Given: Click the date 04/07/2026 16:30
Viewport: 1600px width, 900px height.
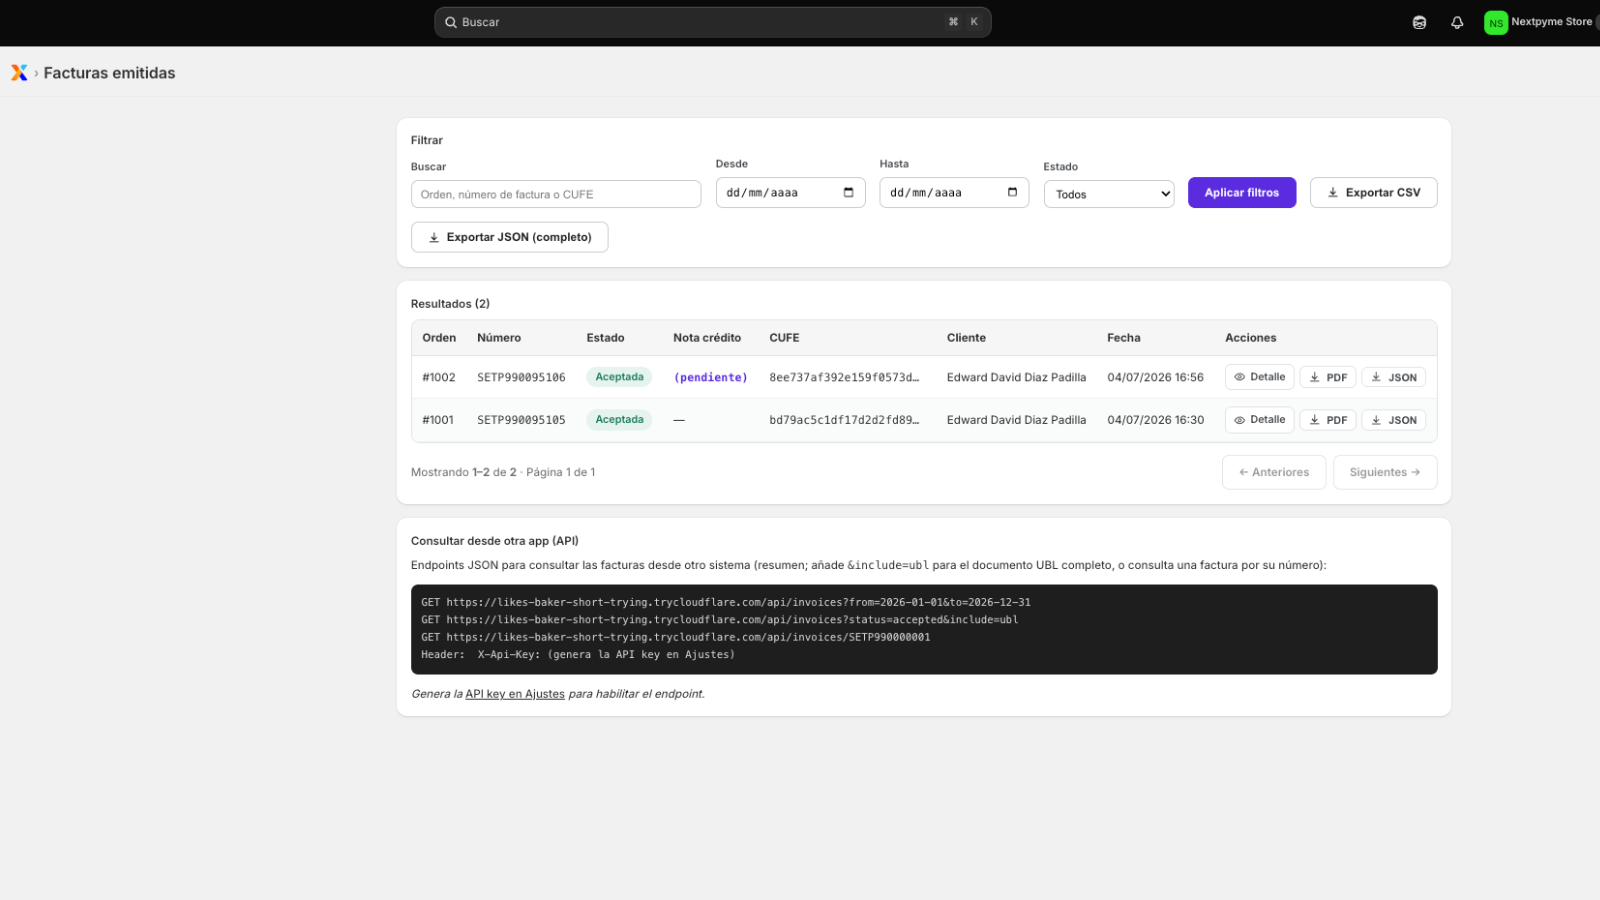Looking at the screenshot, I should (1155, 420).
